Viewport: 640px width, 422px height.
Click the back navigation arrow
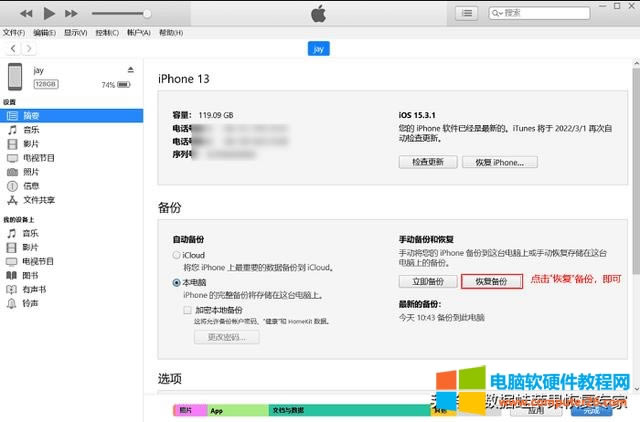pos(12,48)
